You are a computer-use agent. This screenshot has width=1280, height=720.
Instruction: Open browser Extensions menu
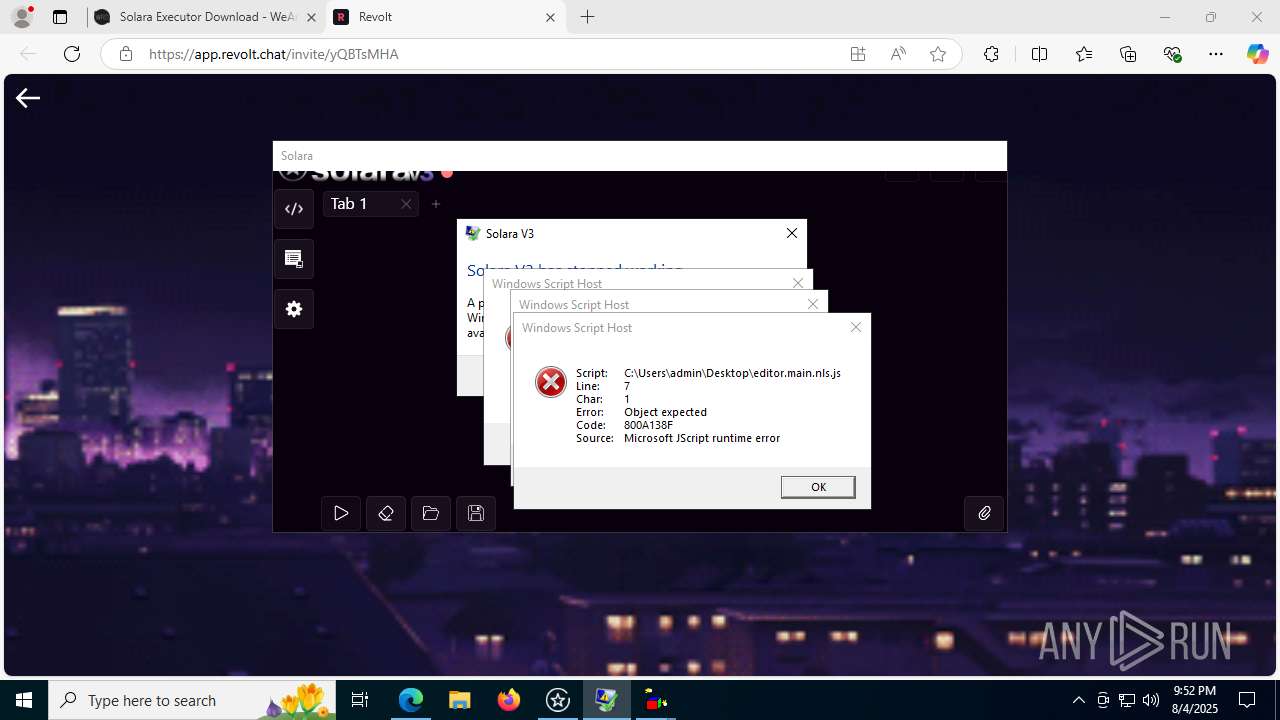click(x=991, y=54)
